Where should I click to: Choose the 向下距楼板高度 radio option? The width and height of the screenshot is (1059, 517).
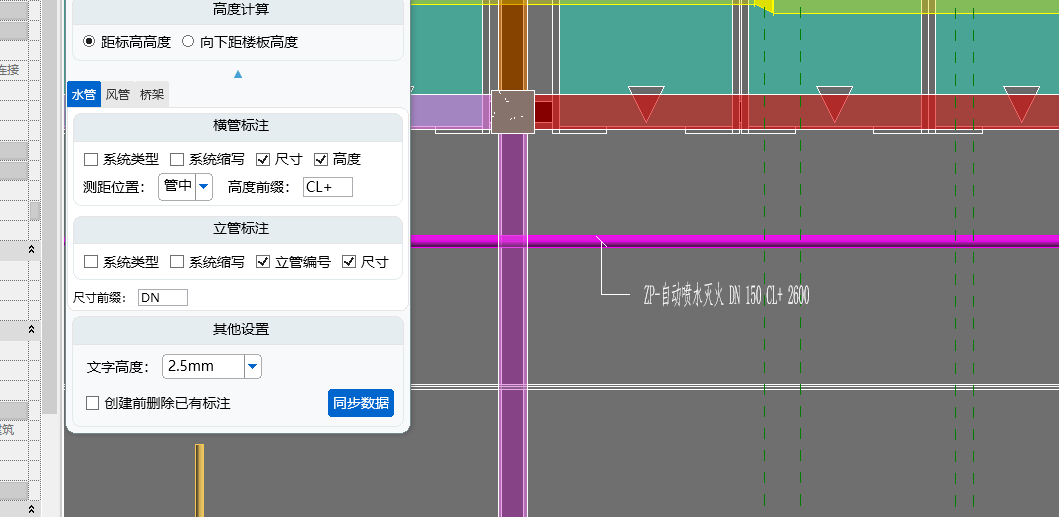click(x=188, y=42)
